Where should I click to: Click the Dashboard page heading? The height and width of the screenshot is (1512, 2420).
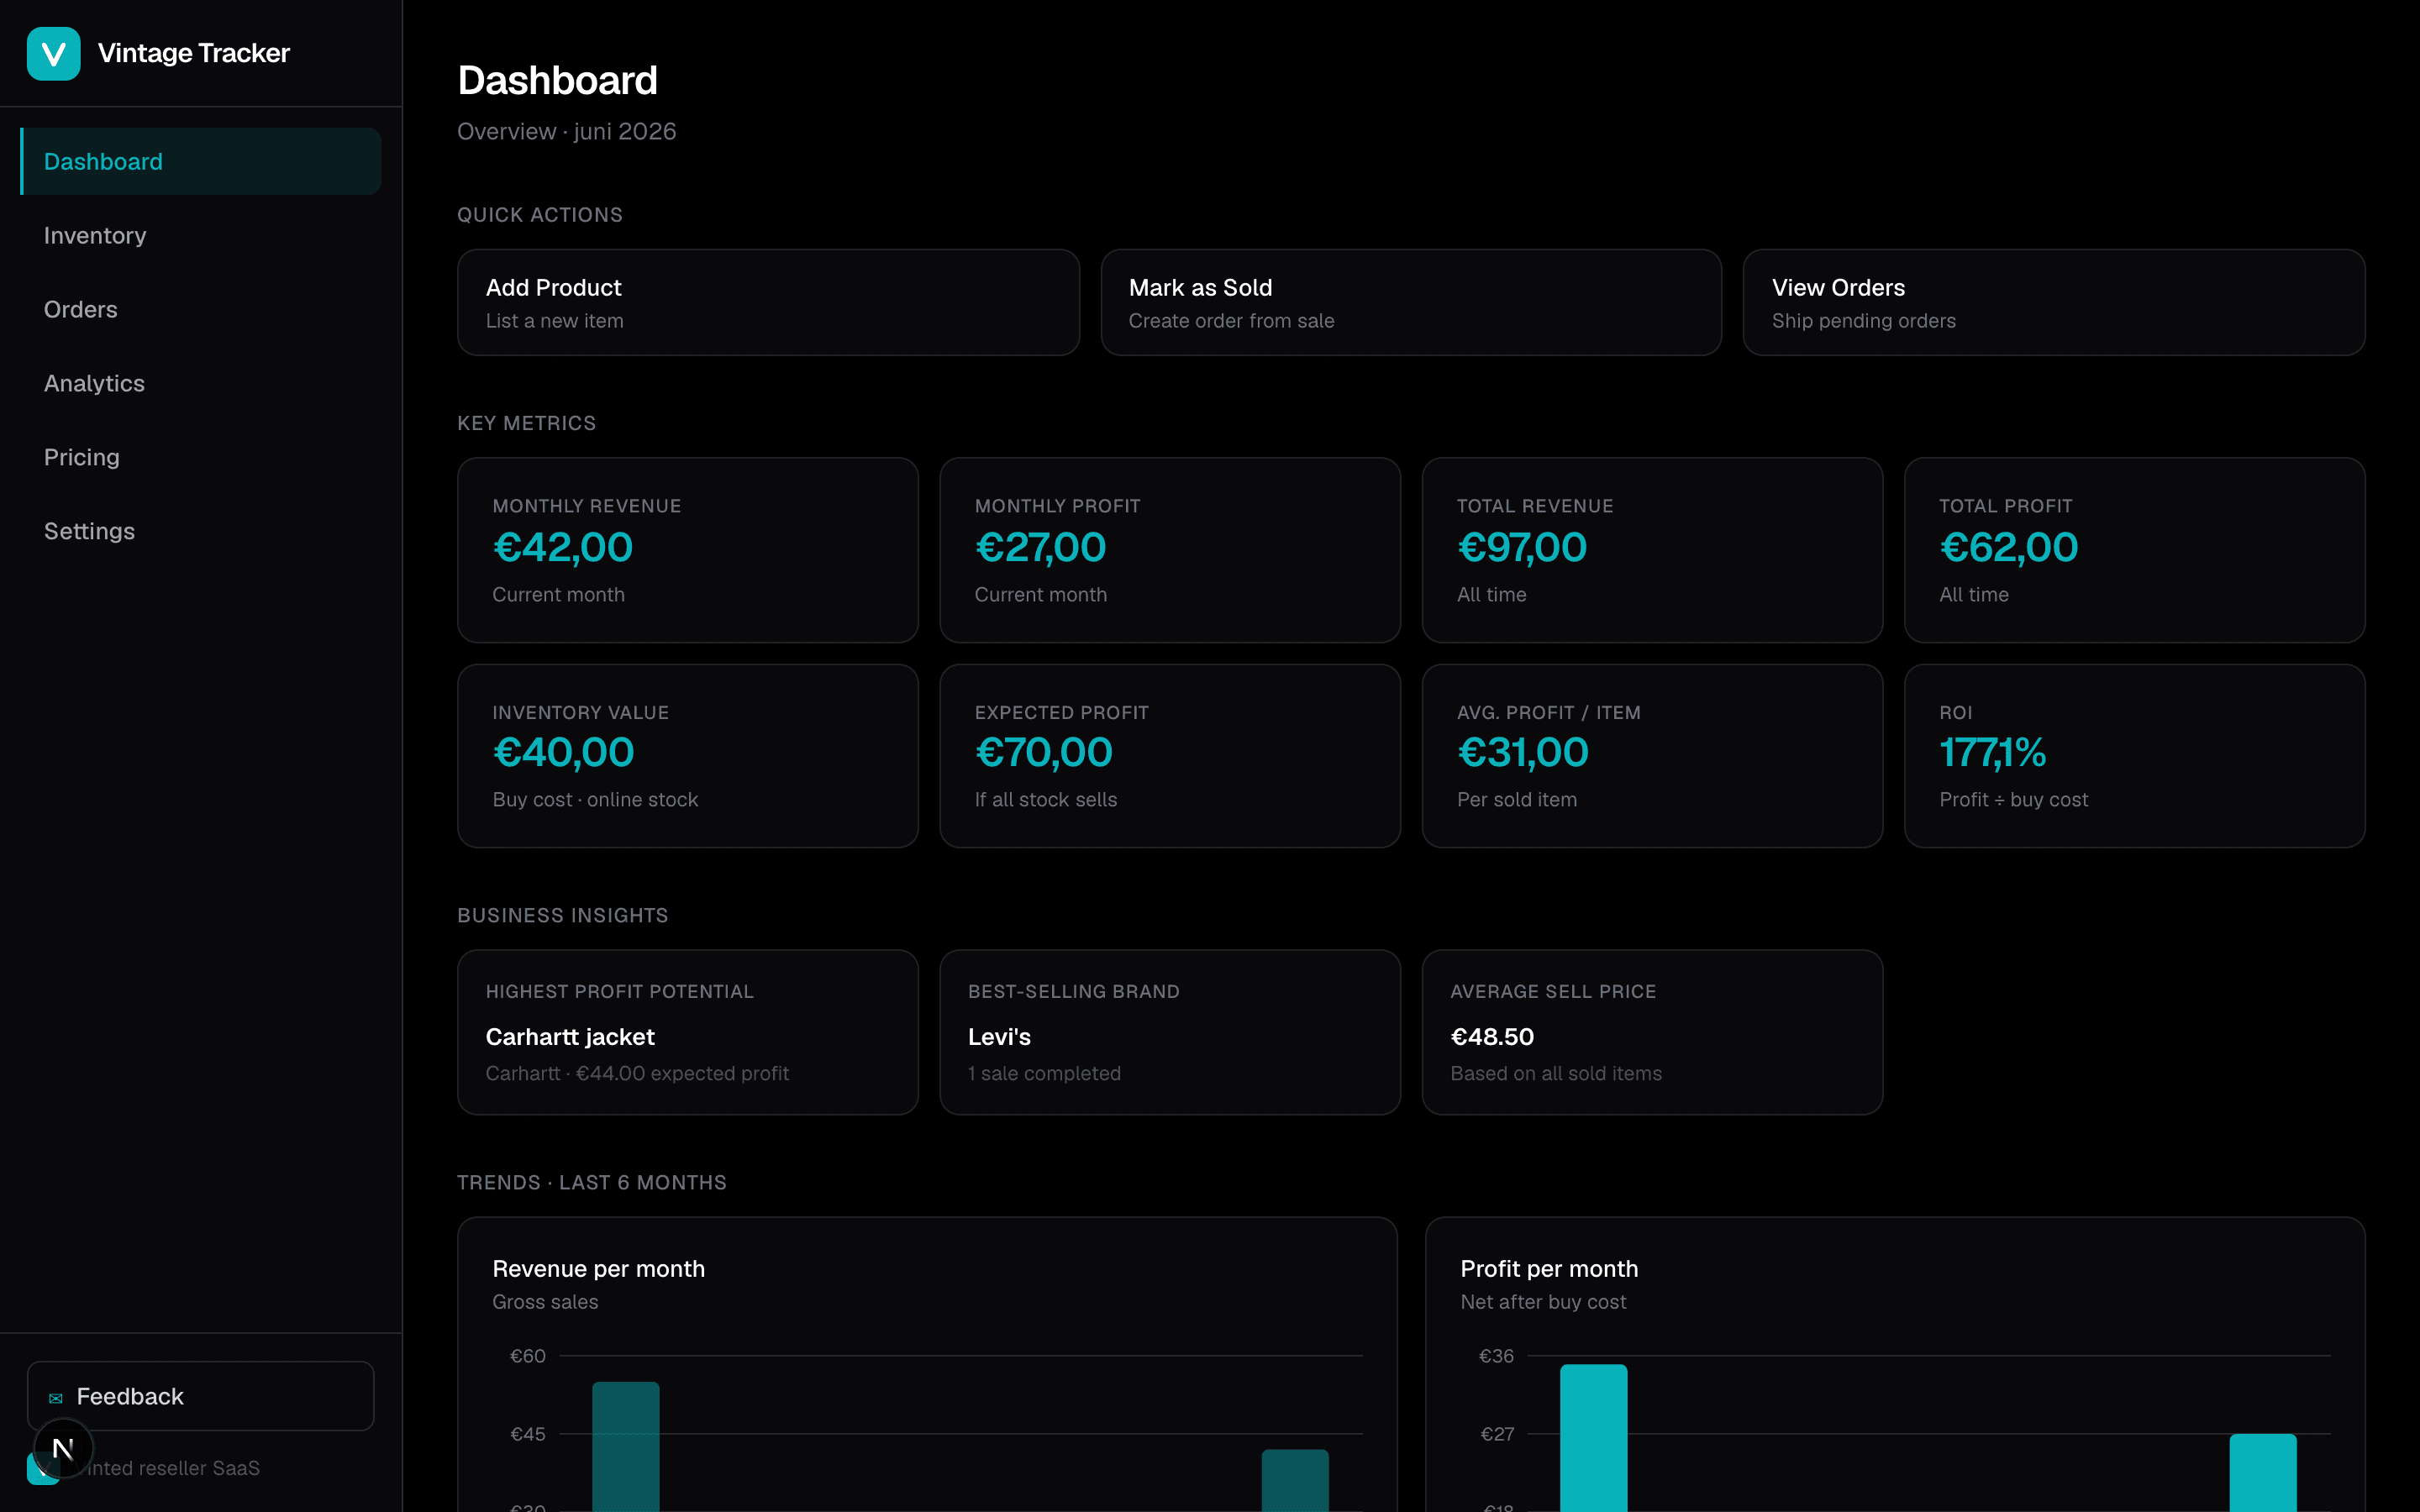pyautogui.click(x=557, y=80)
